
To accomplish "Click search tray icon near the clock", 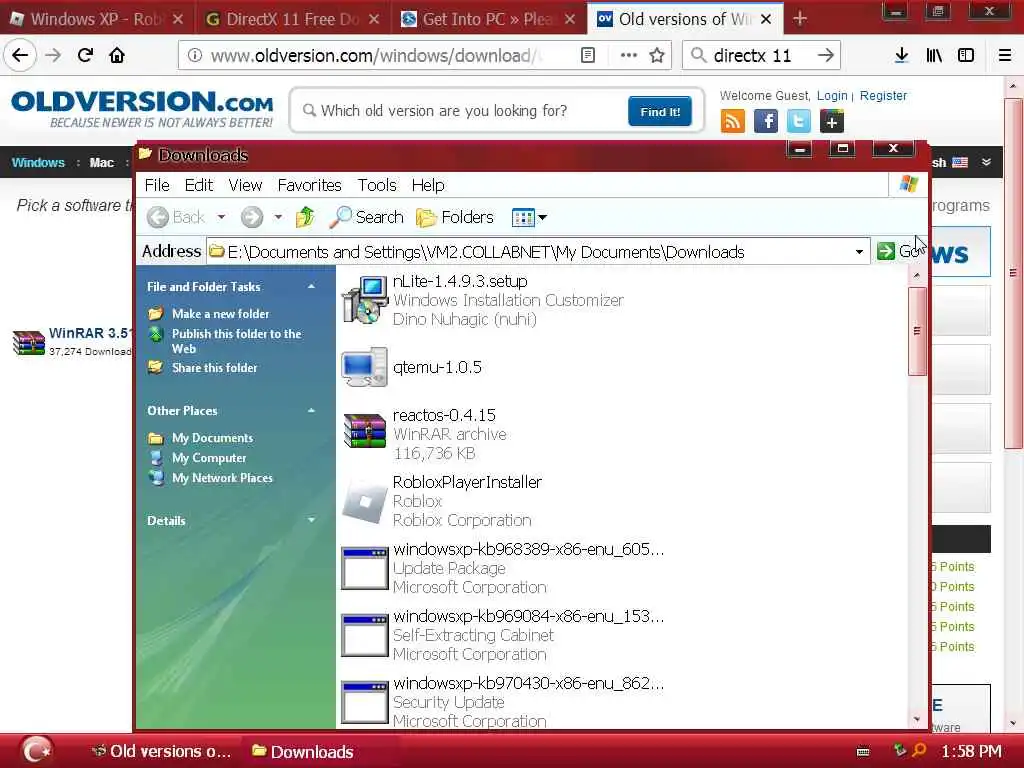I will (920, 751).
